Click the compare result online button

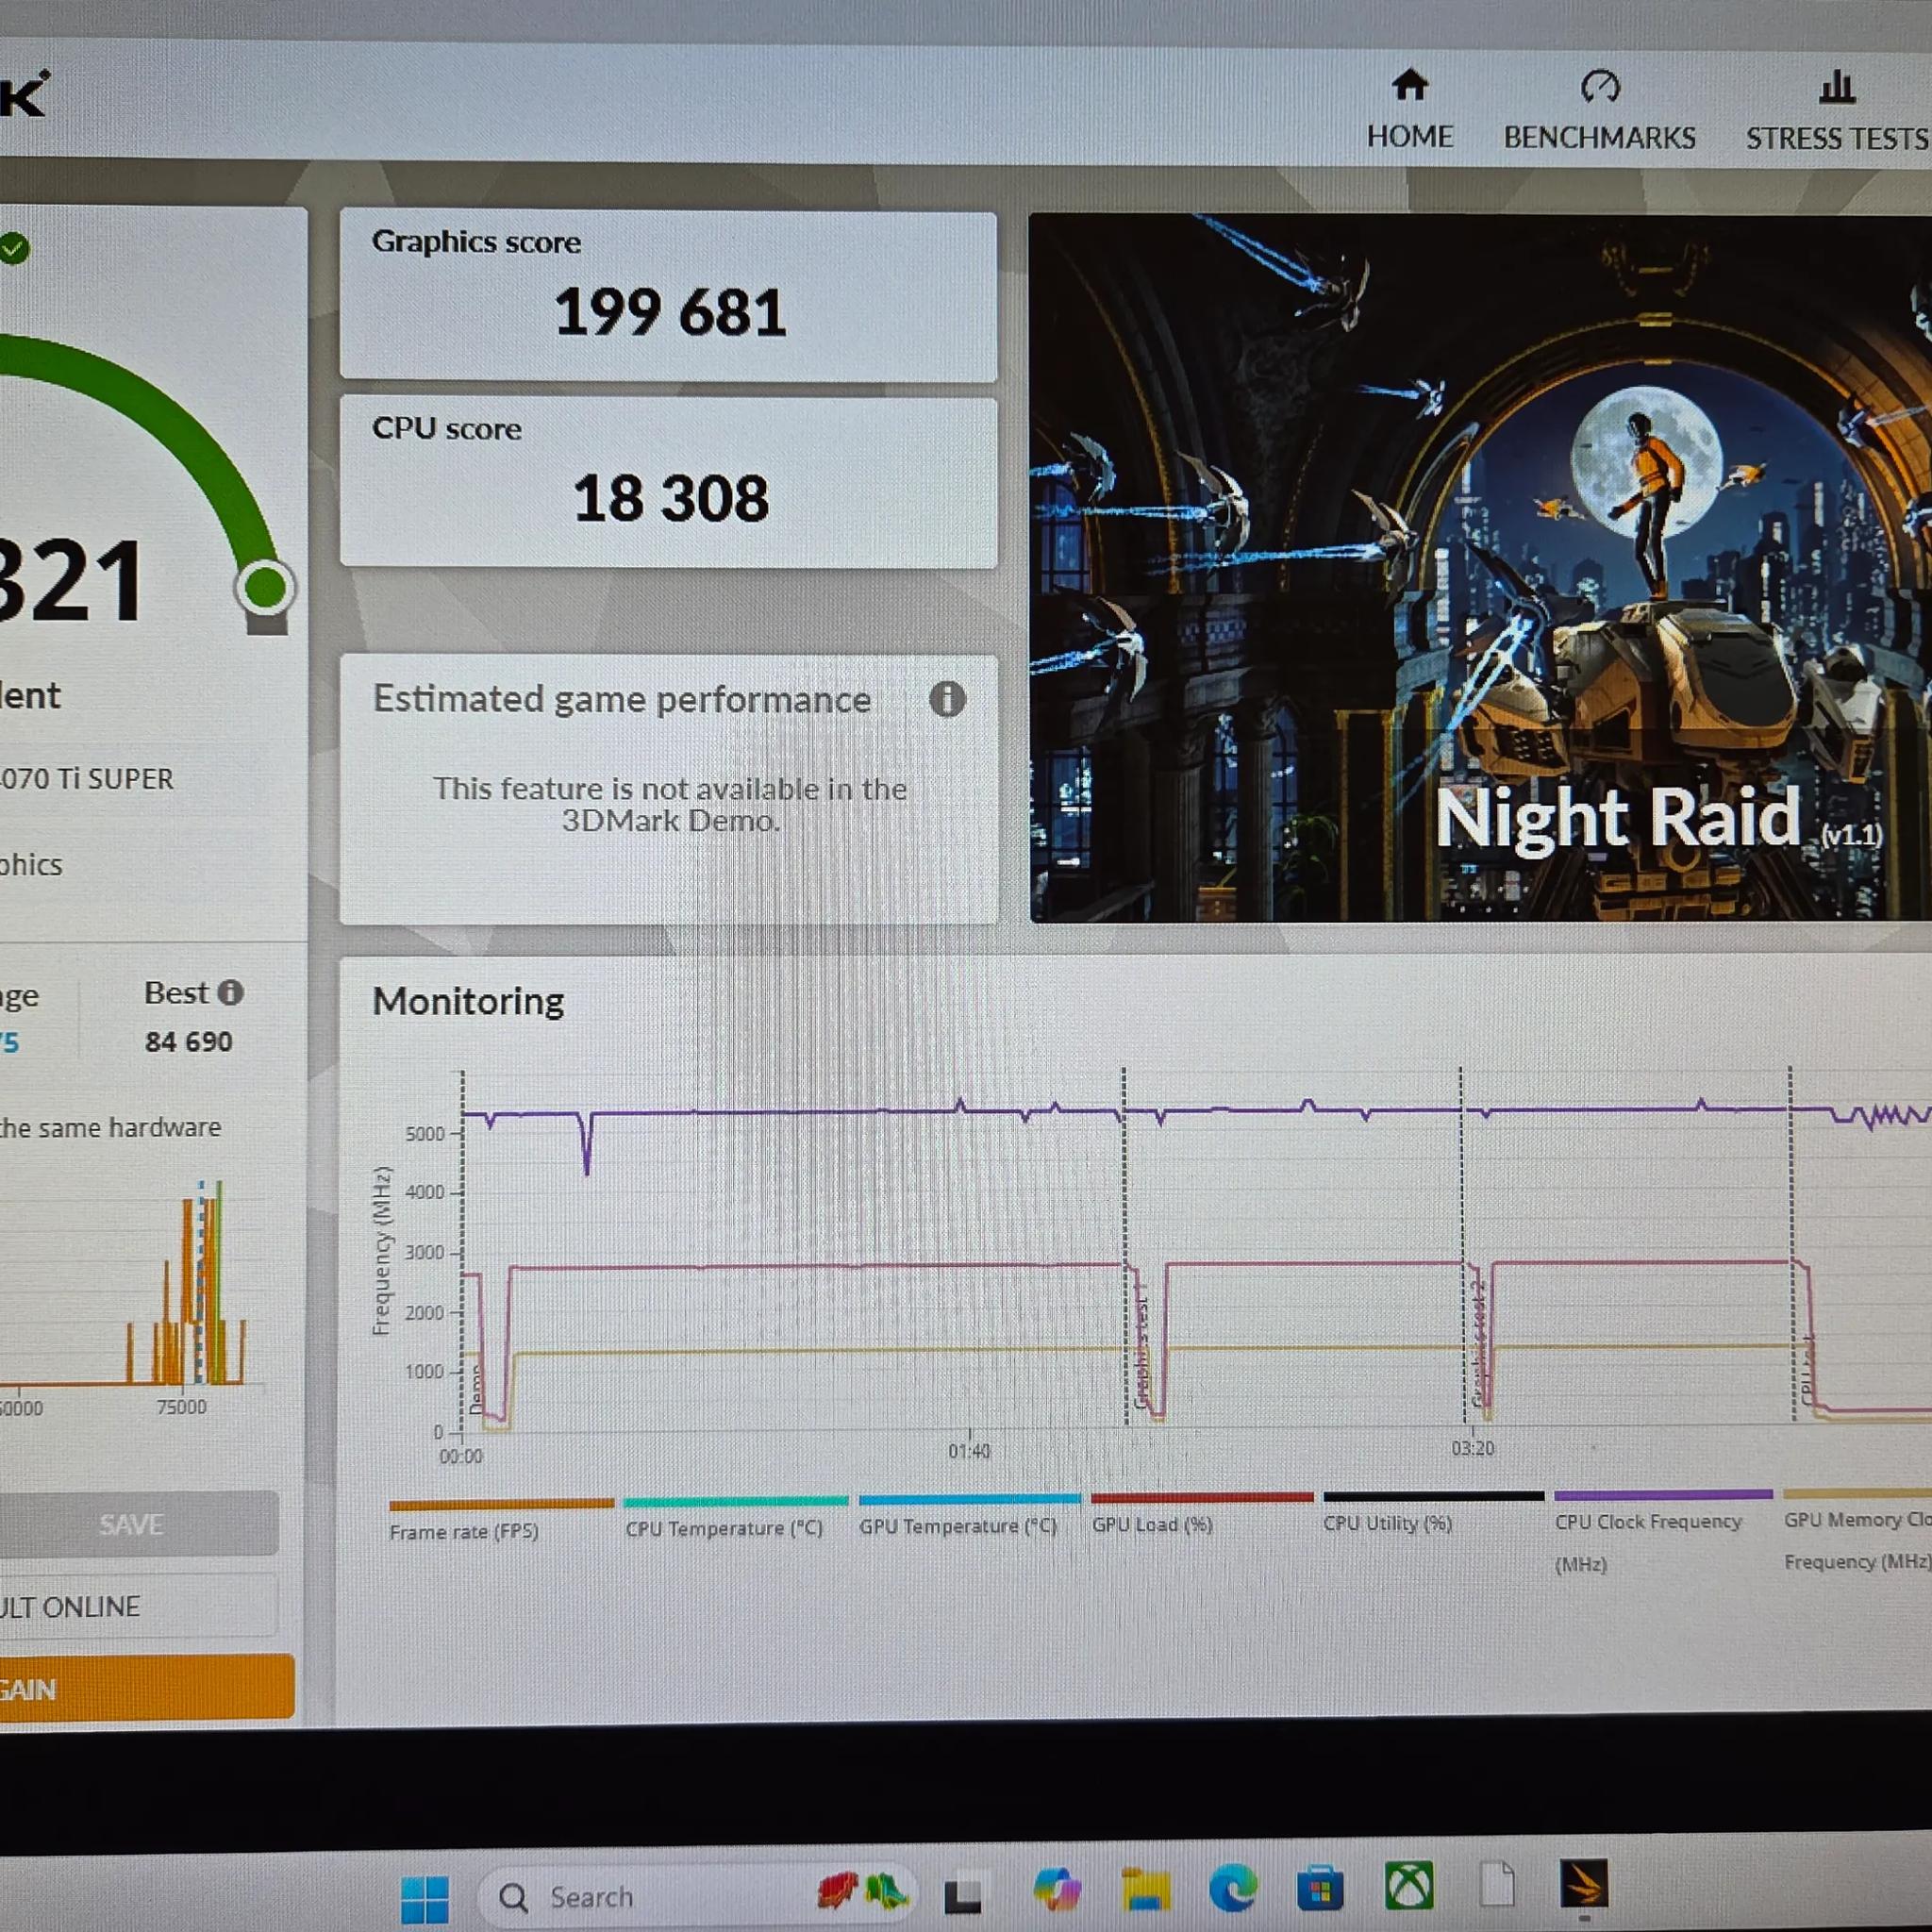[137, 1606]
